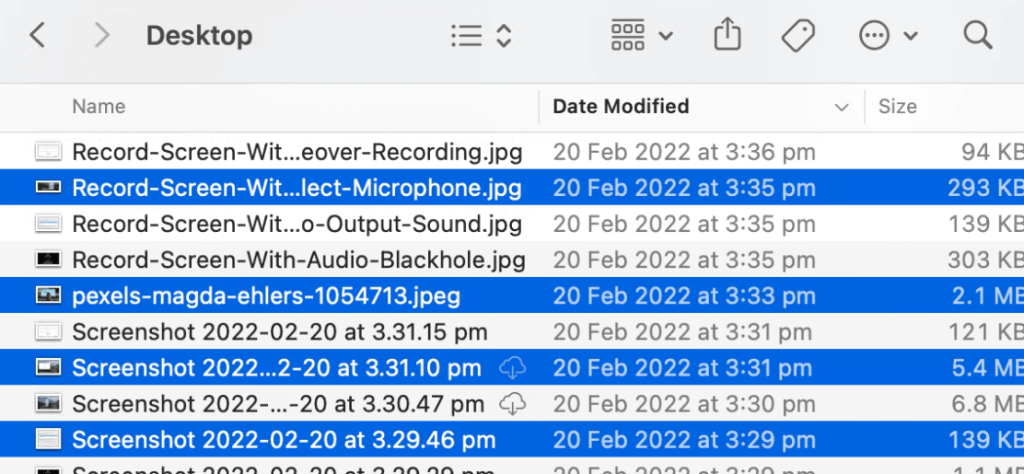Click the 121 KB size cell
Image resolution: width=1024 pixels, height=474 pixels.
(x=987, y=332)
